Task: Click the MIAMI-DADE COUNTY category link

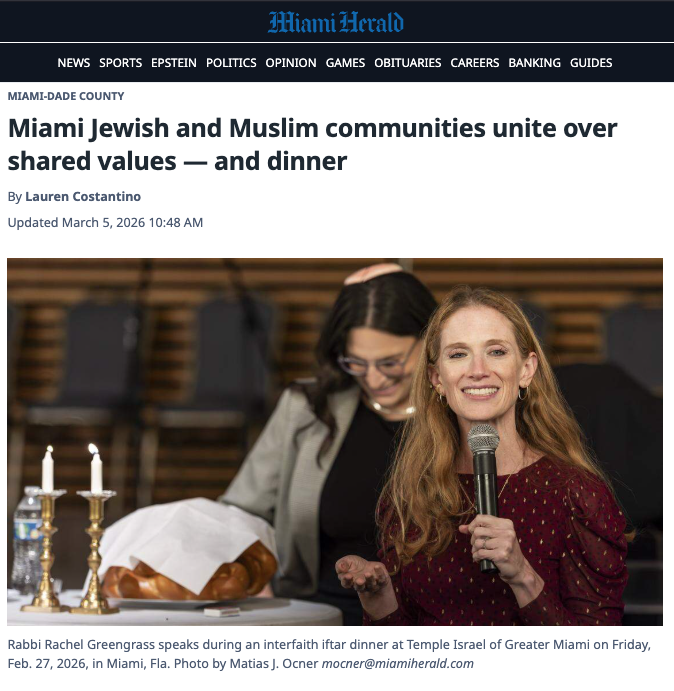Action: click(x=66, y=96)
